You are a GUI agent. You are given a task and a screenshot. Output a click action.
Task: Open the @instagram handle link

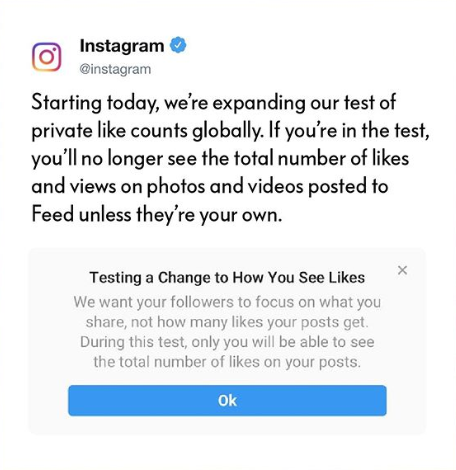(115, 69)
